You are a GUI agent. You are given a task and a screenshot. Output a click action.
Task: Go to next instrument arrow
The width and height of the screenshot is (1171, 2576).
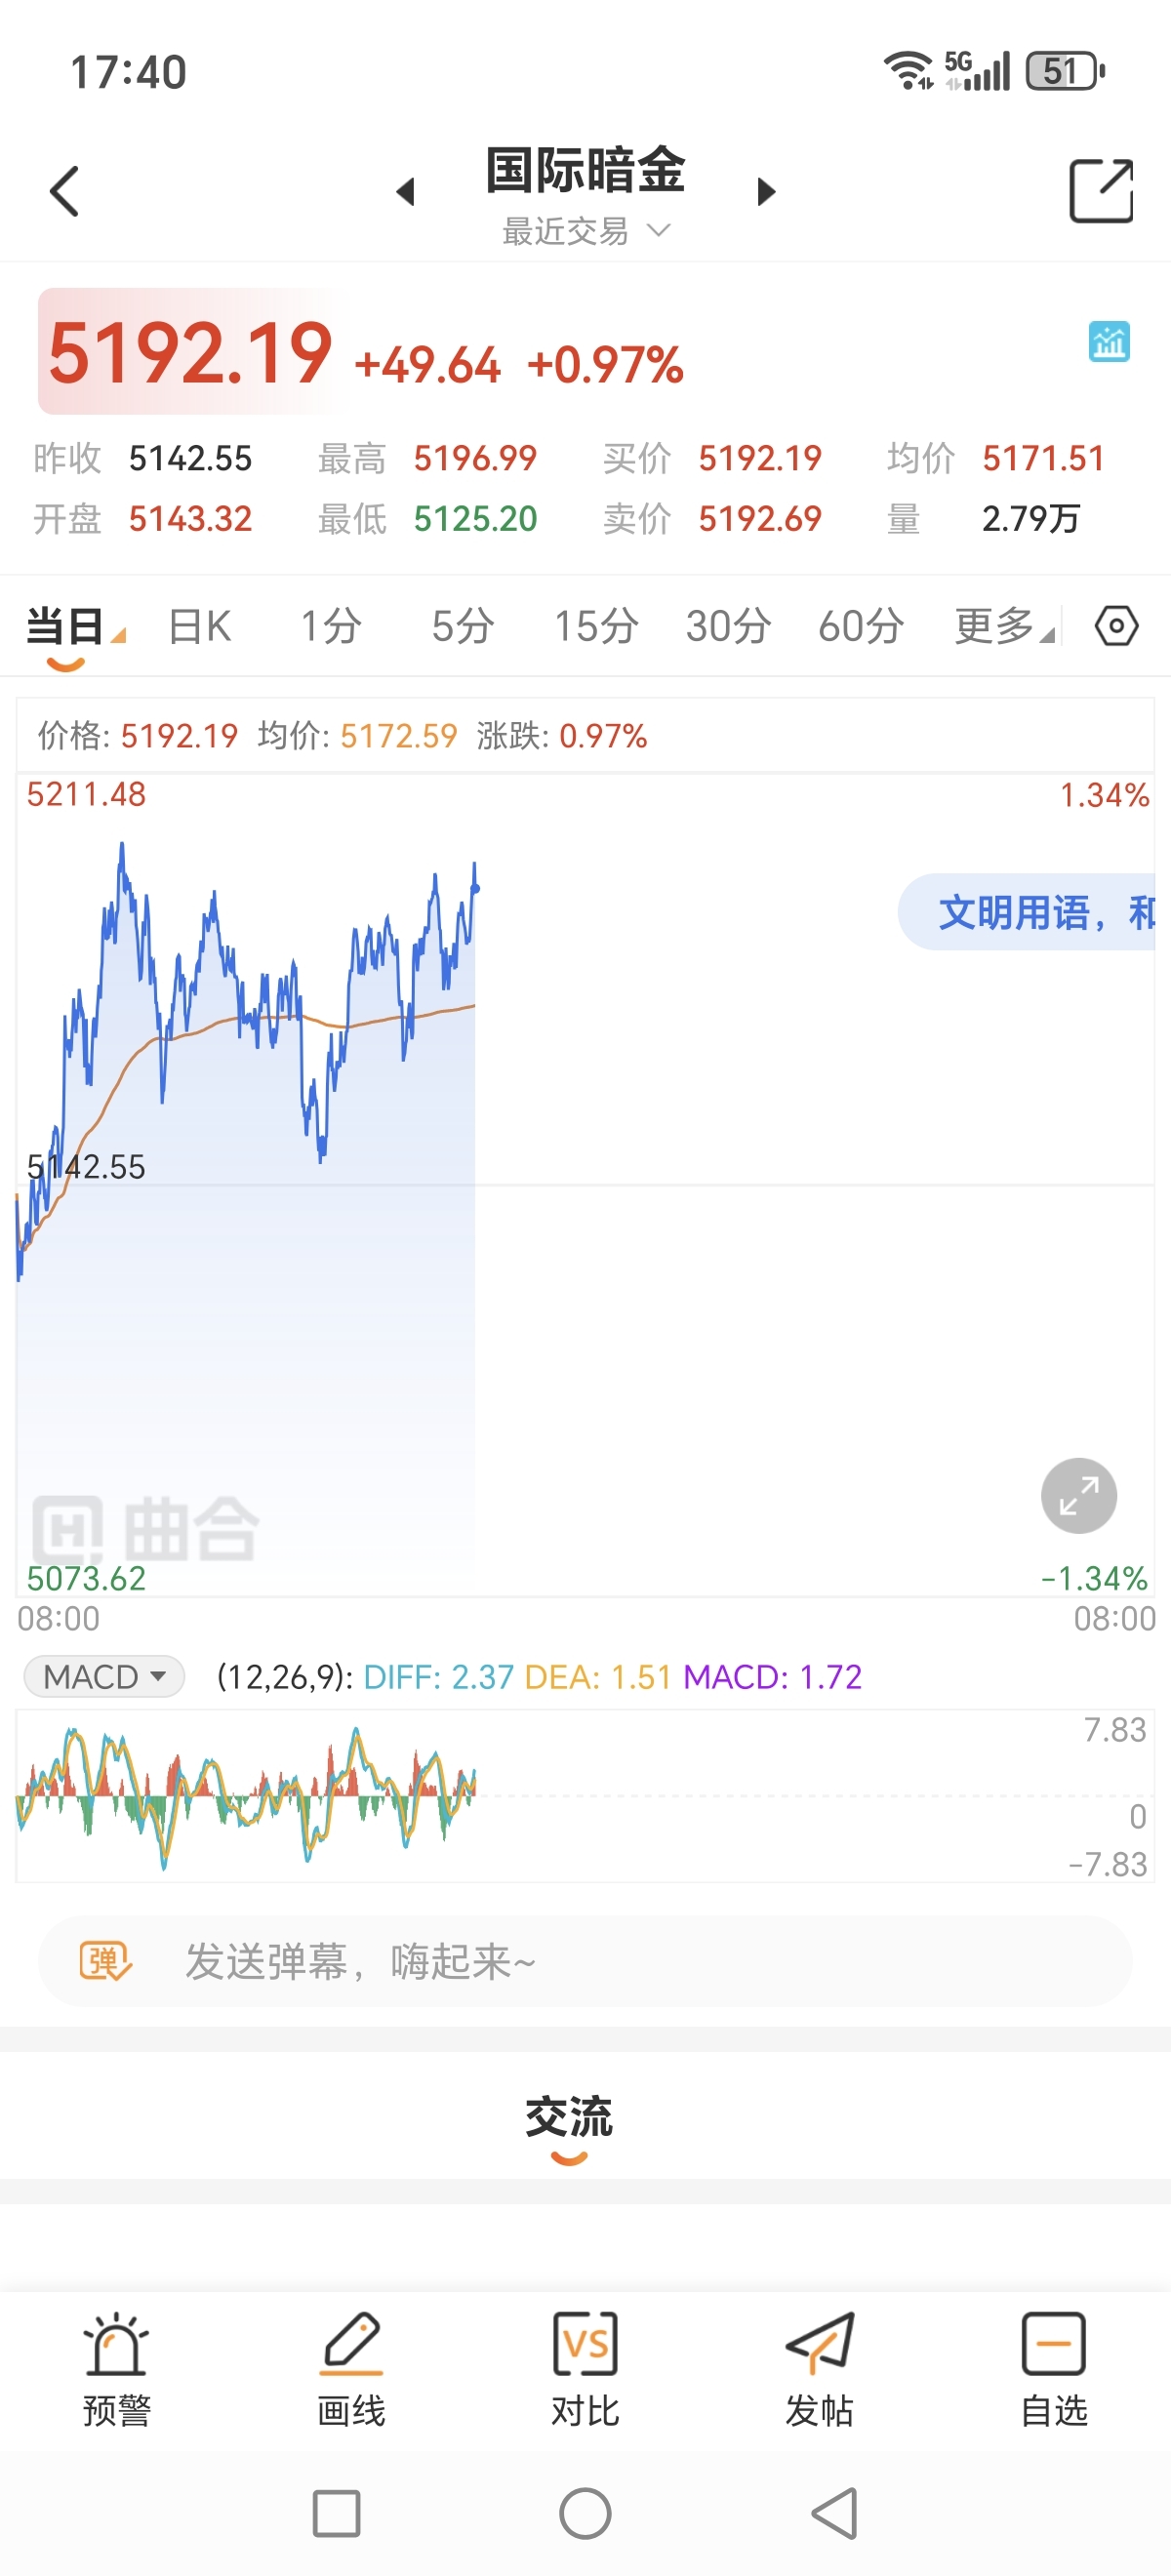tap(766, 191)
